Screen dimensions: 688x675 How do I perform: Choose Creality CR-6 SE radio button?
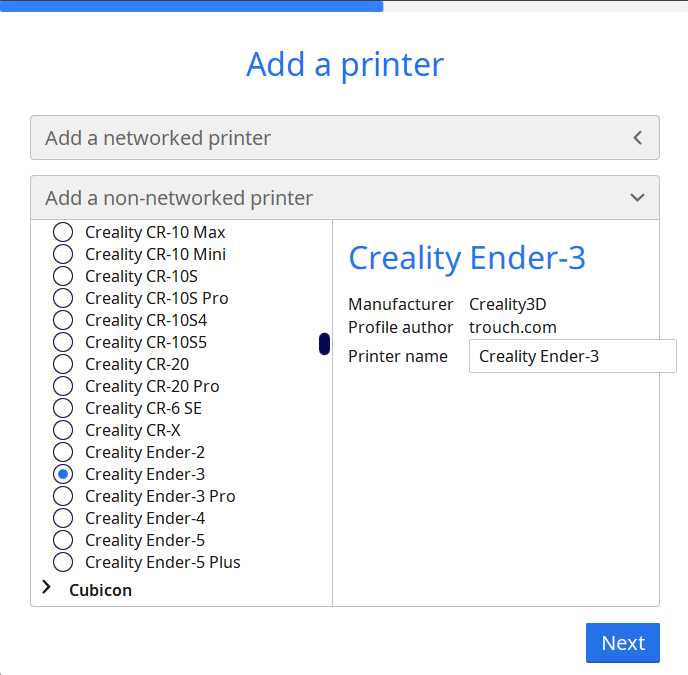pos(63,408)
